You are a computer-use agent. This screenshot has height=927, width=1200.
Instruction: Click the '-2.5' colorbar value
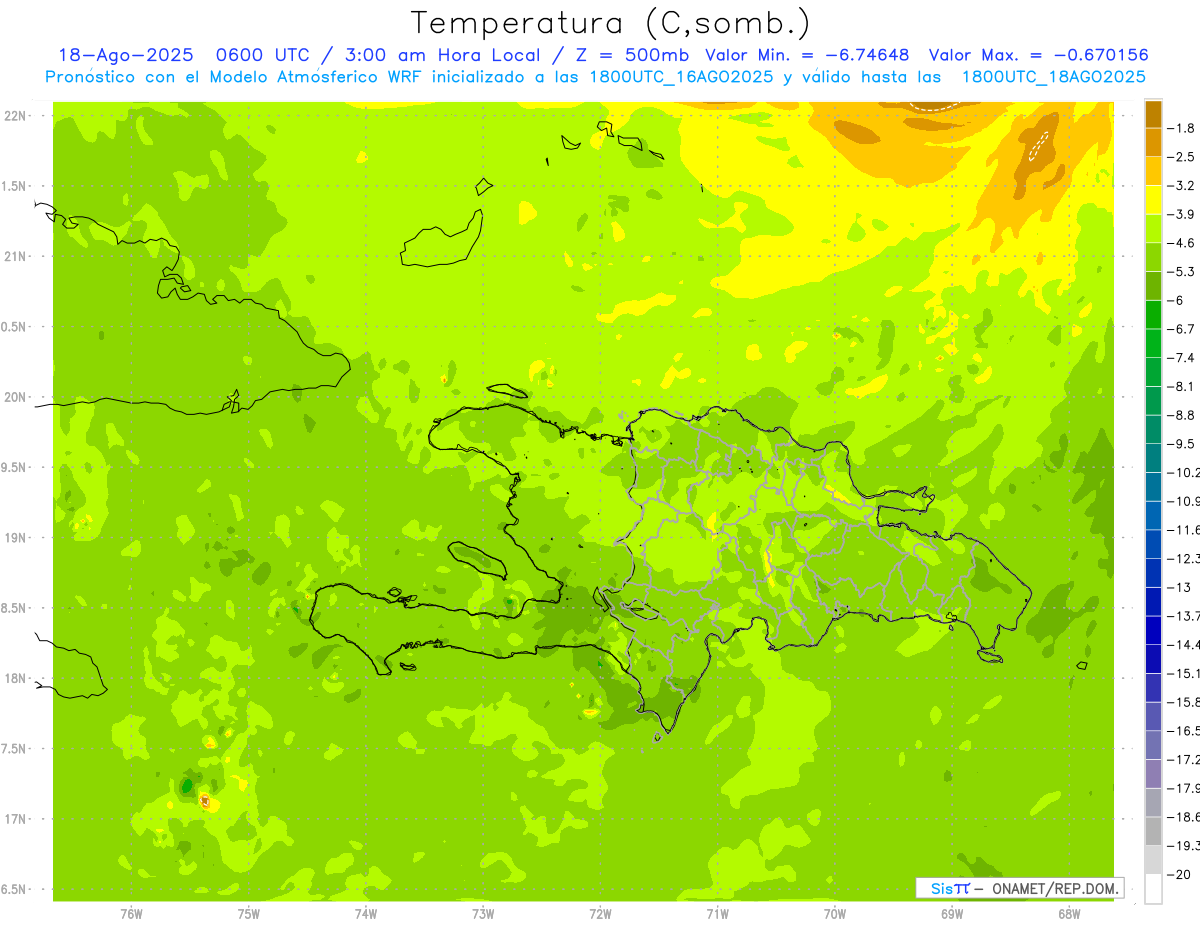point(1181,157)
